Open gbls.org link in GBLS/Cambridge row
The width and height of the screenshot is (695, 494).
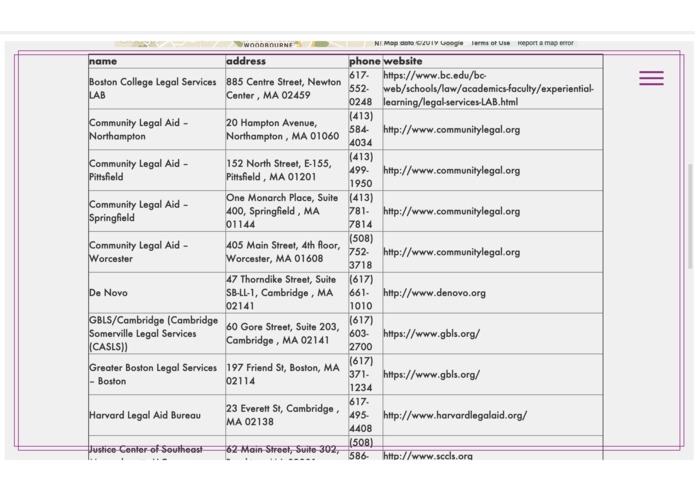click(x=431, y=334)
